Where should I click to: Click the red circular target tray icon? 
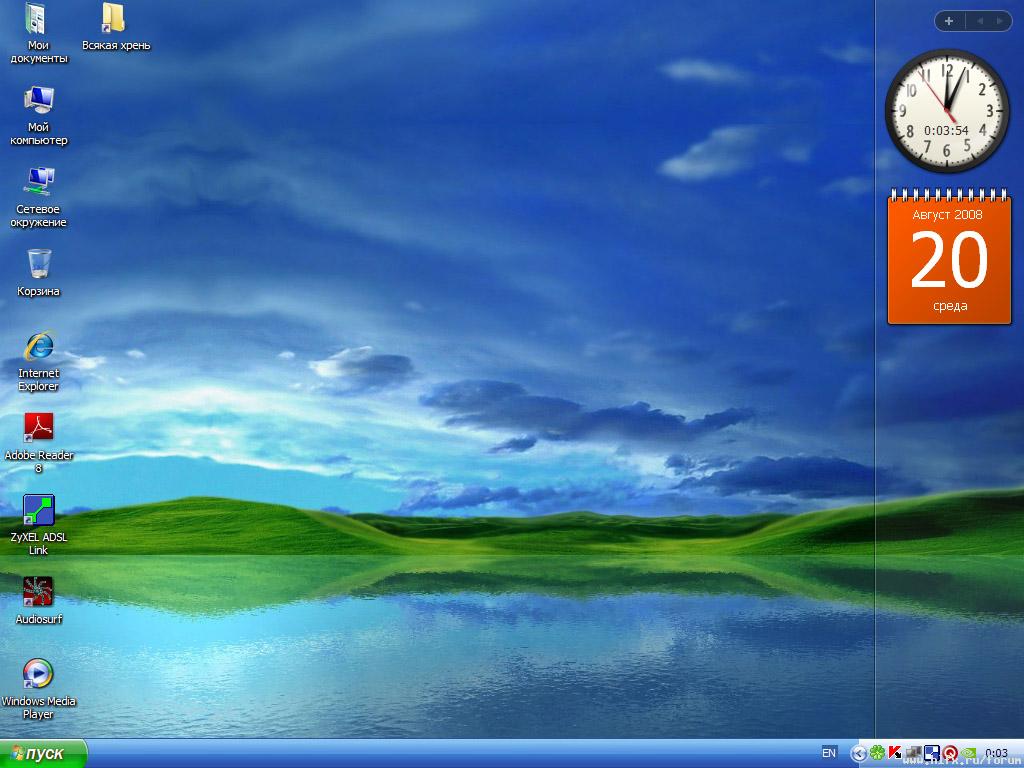click(x=950, y=753)
